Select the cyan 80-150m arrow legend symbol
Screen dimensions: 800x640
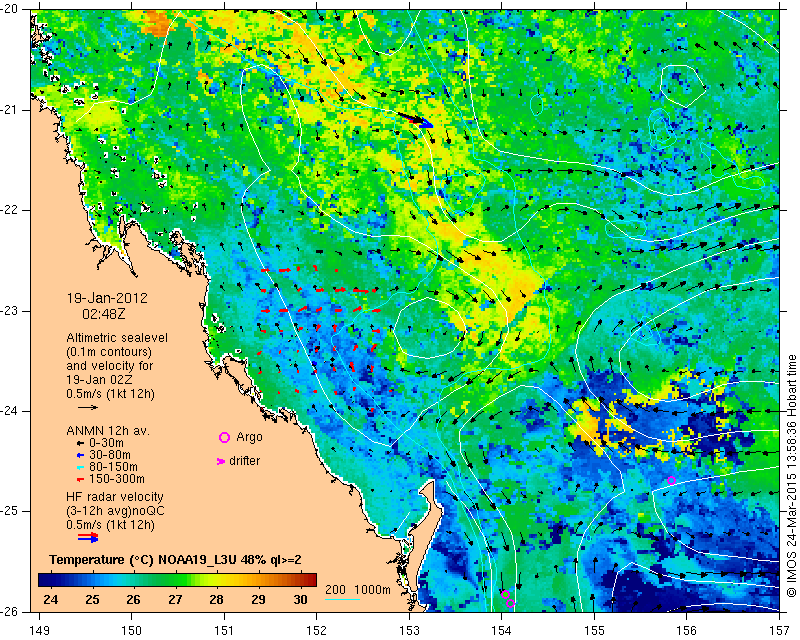click(80, 467)
